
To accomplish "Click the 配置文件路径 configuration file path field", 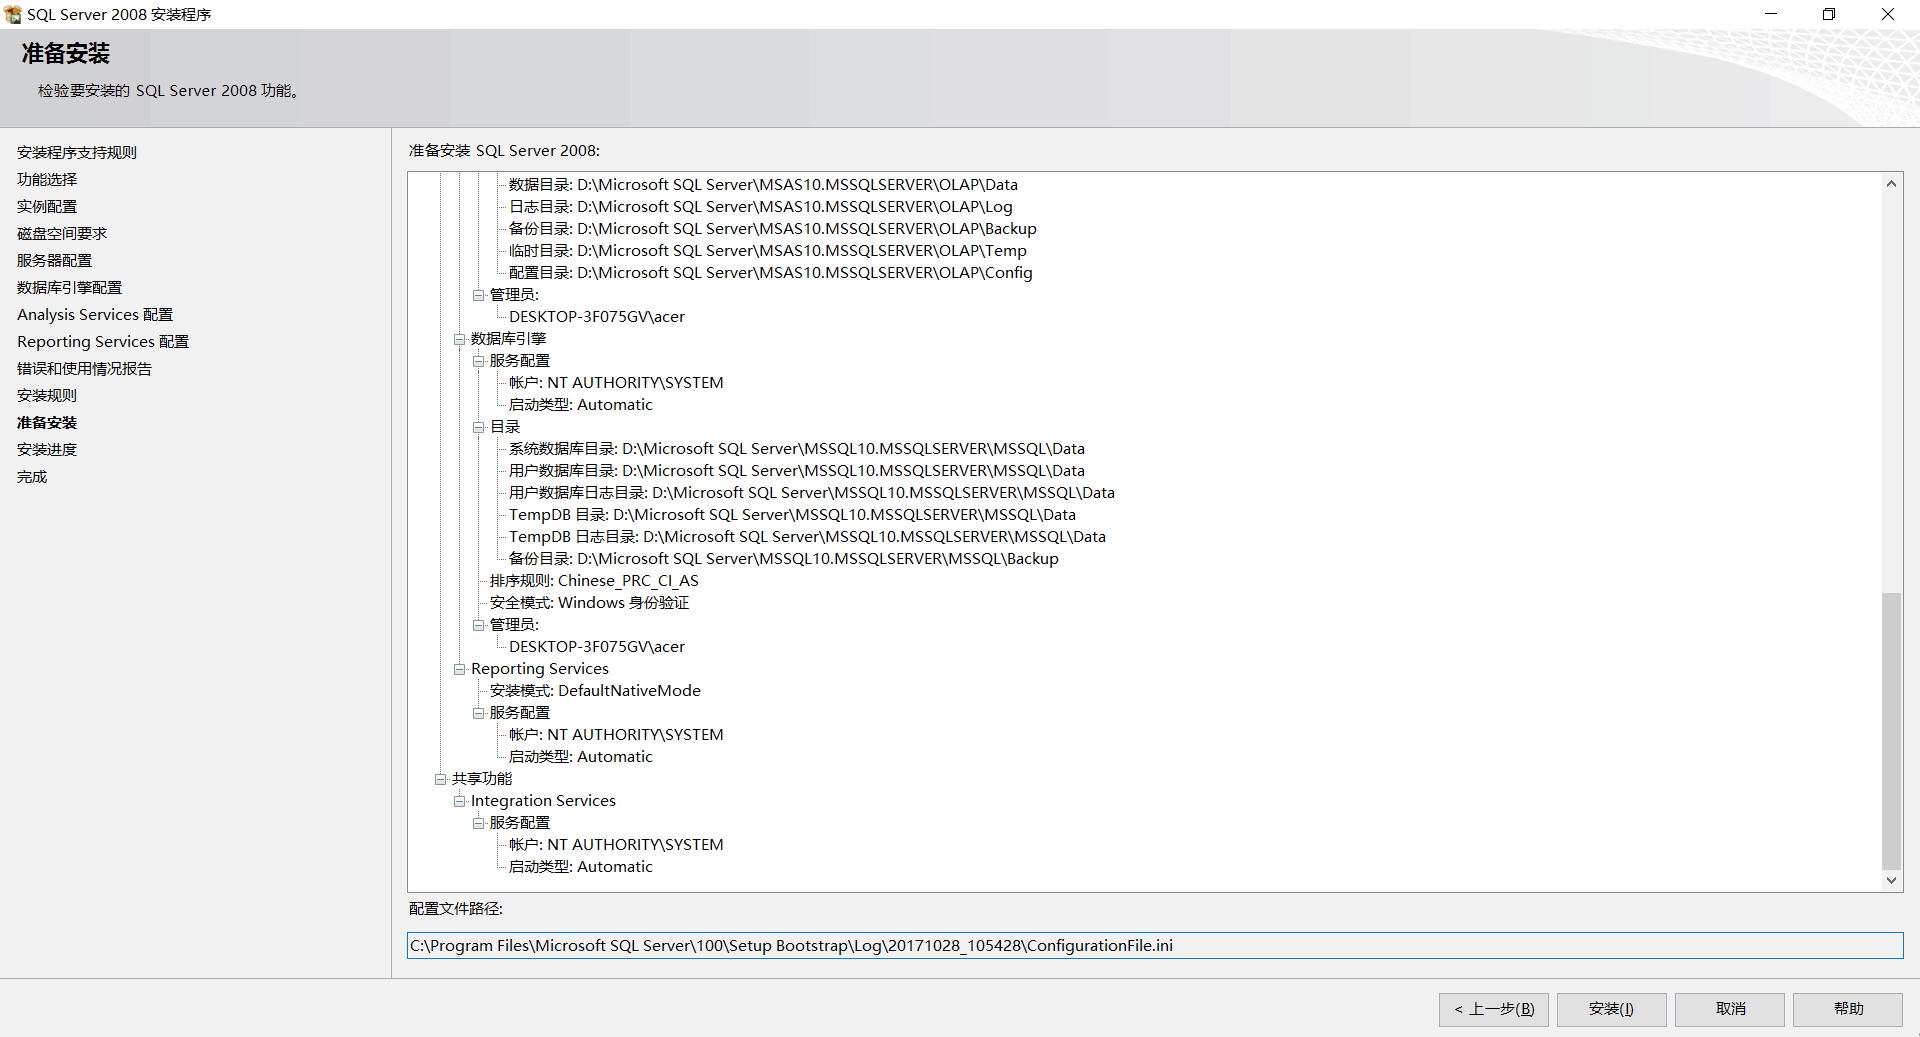I will tap(1155, 945).
